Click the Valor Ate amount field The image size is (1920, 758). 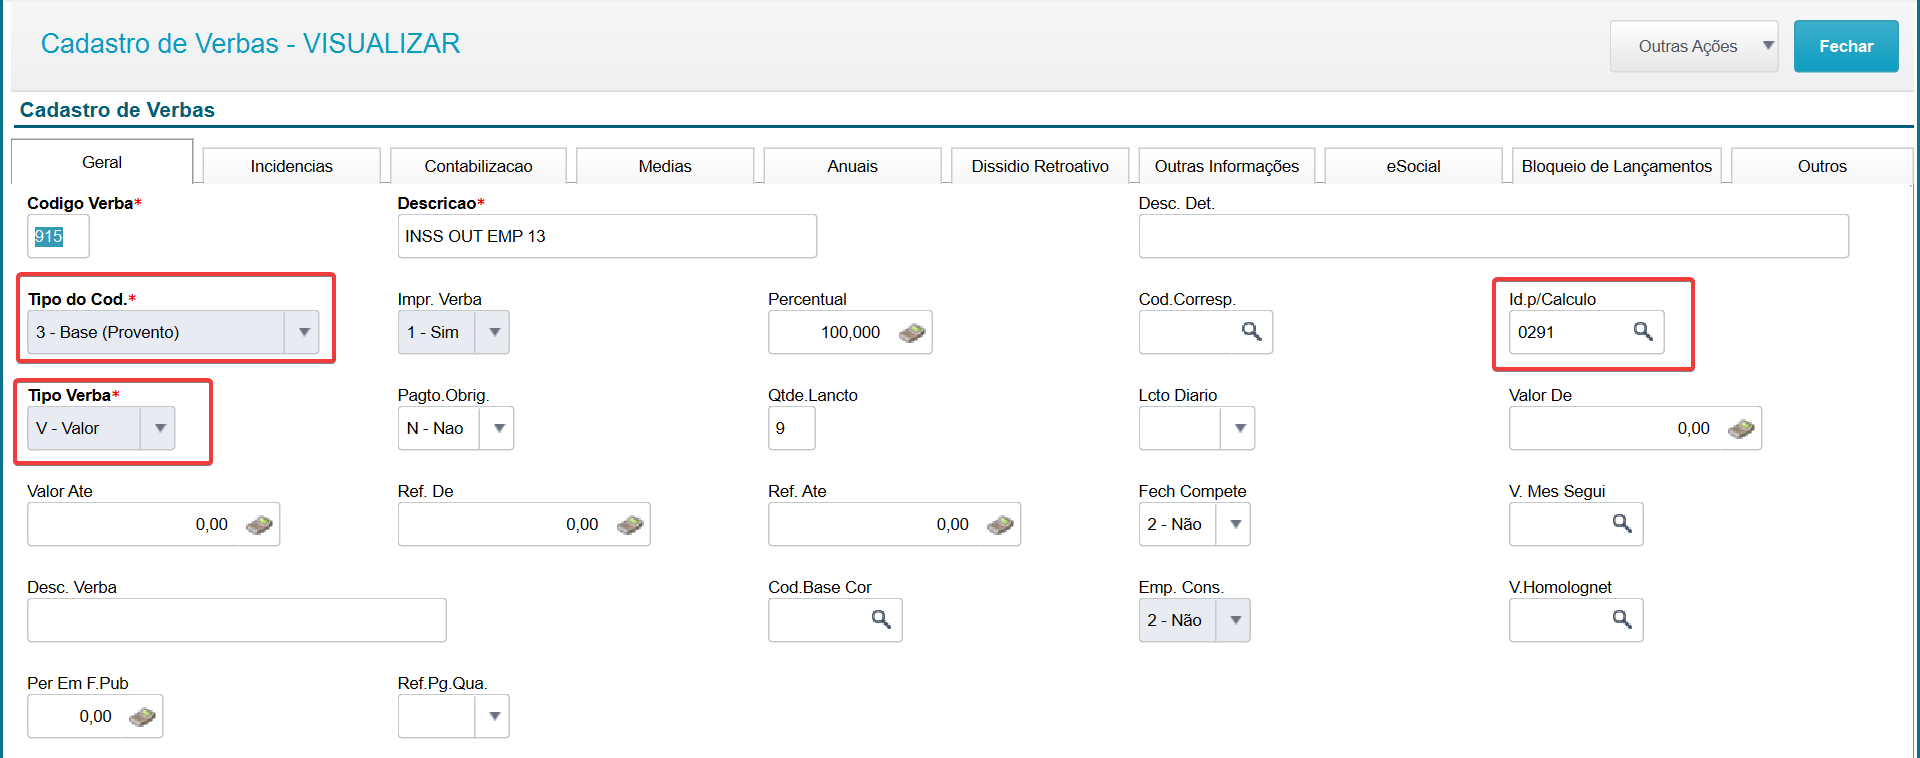point(153,524)
